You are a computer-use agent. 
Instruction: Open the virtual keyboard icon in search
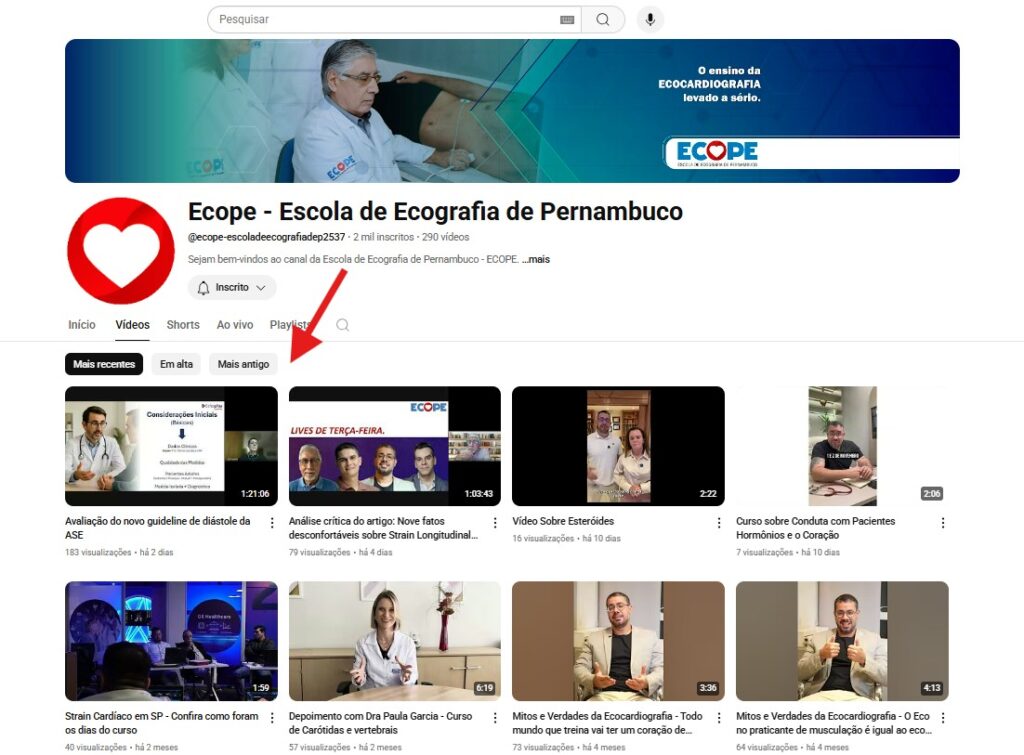tap(567, 20)
